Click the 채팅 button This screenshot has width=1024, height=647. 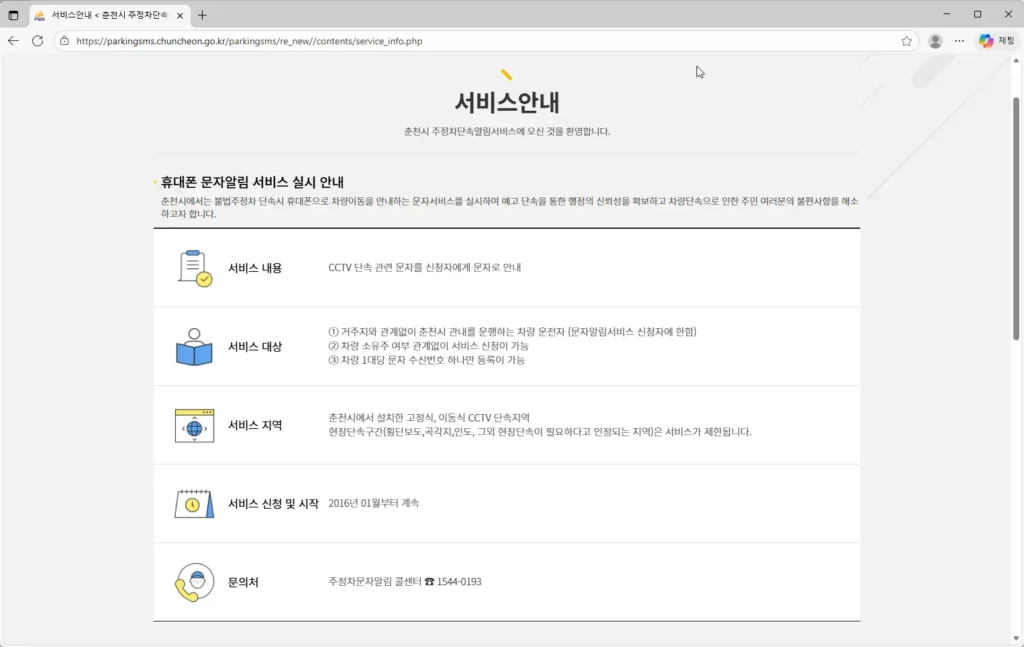pos(1003,42)
